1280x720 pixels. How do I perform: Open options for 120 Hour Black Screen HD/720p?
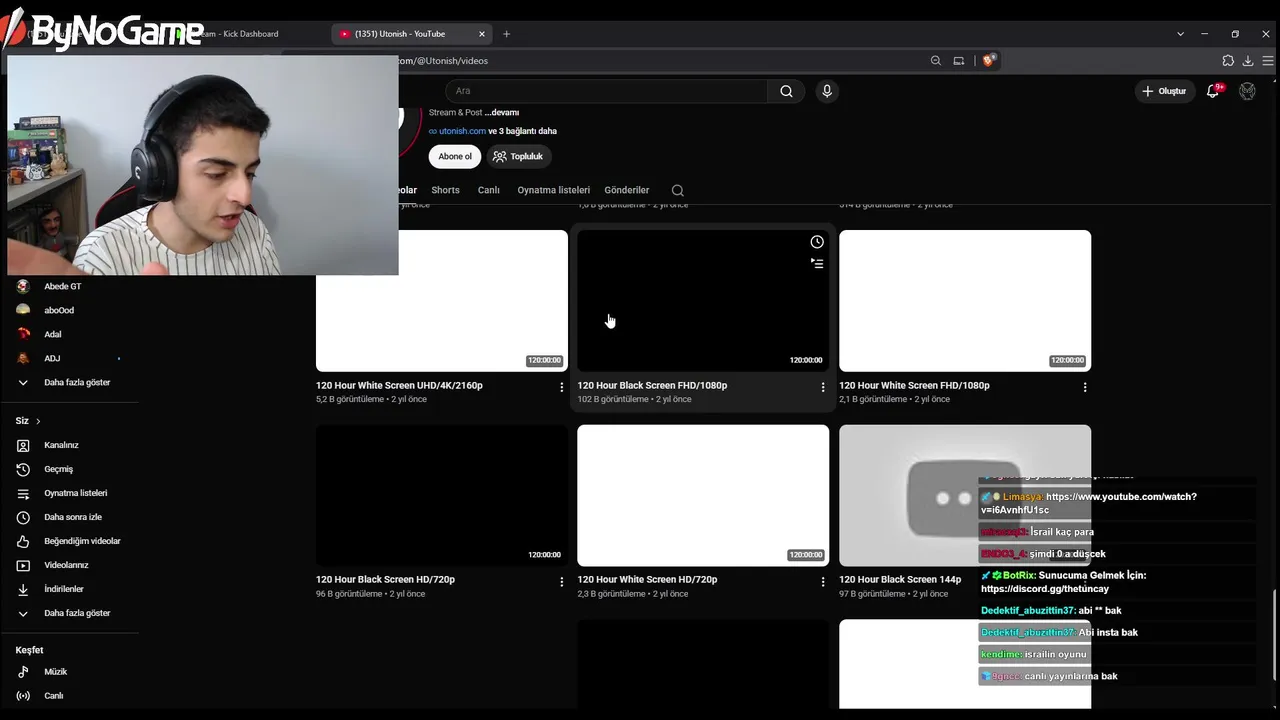click(x=561, y=581)
